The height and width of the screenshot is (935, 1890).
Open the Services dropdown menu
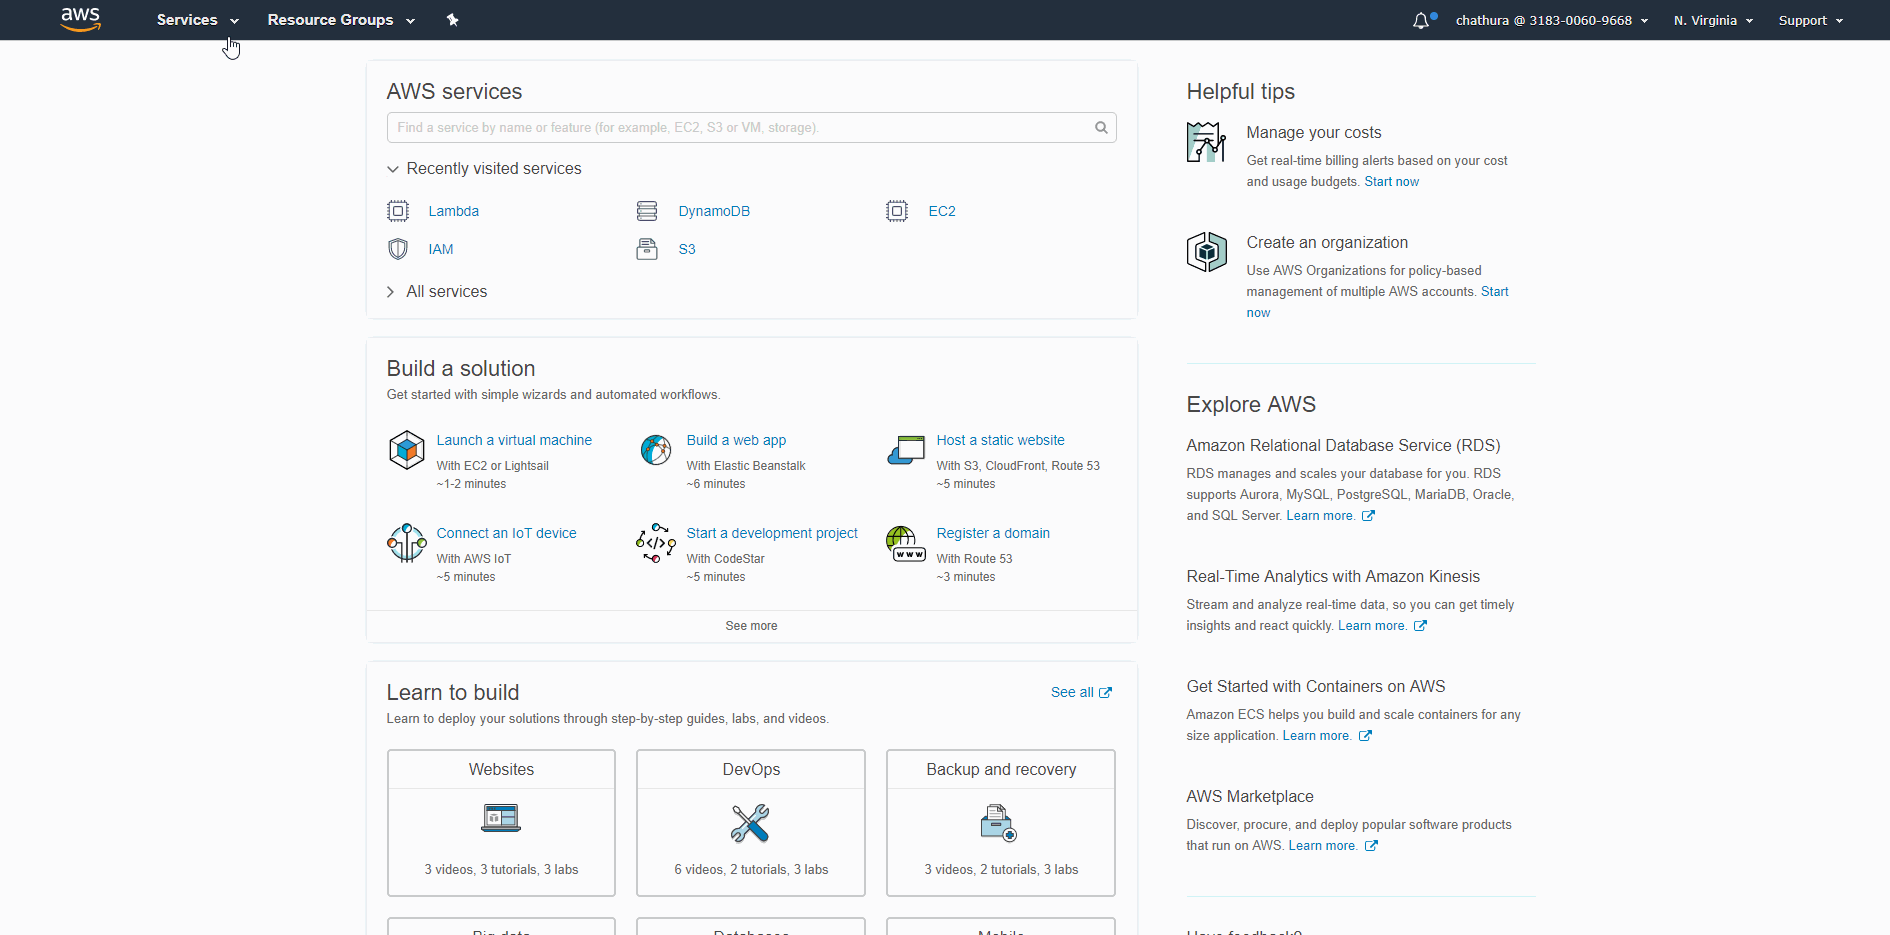click(198, 20)
